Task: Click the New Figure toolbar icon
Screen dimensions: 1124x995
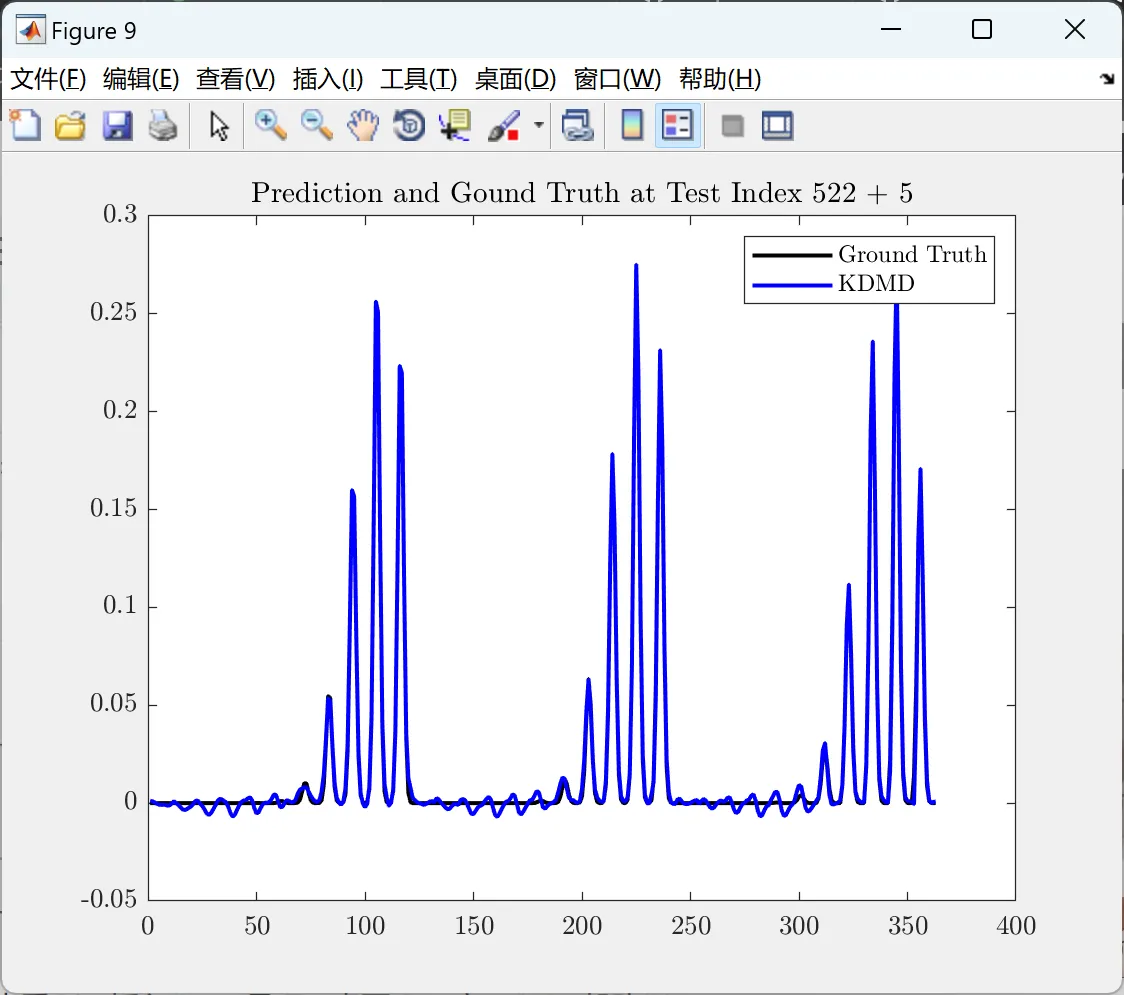Action: coord(25,125)
